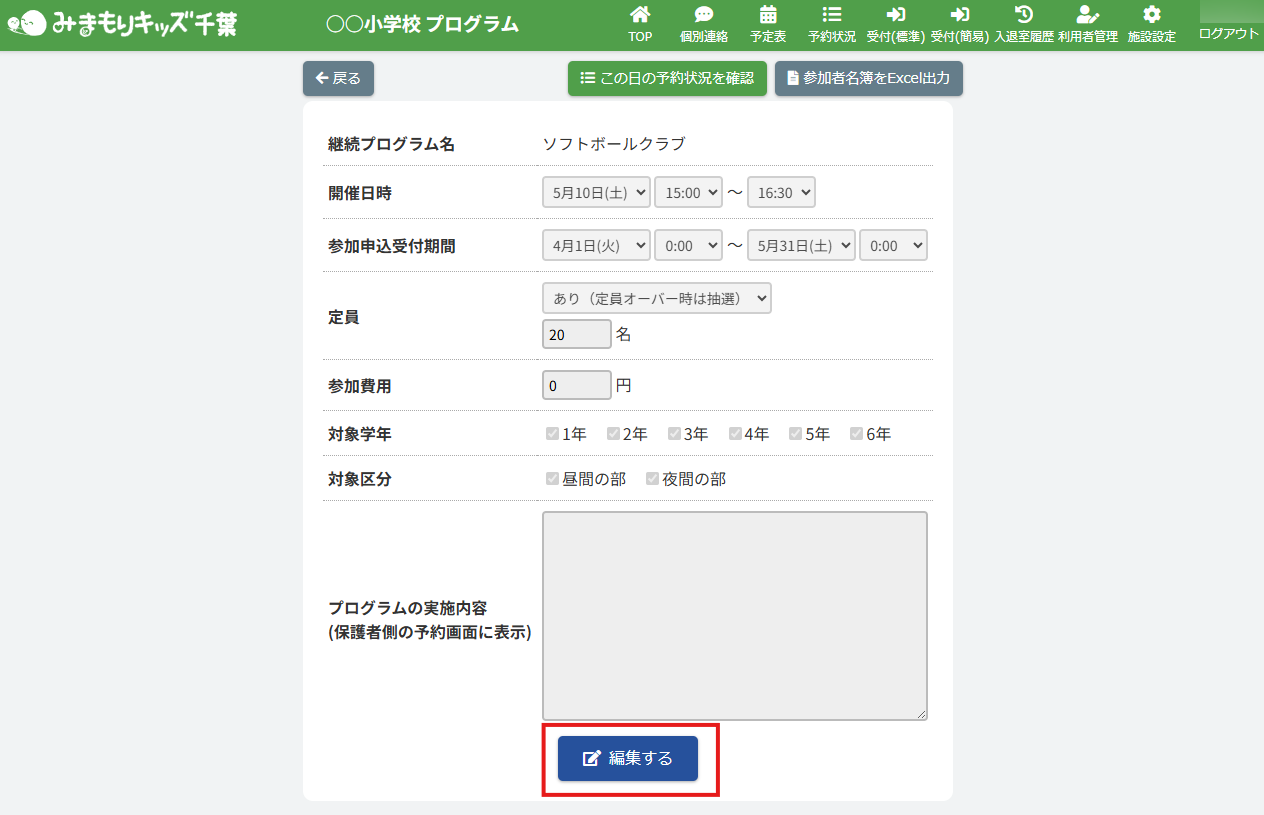Open 利用者管理 user edit icon
1264x815 pixels.
click(1087, 15)
